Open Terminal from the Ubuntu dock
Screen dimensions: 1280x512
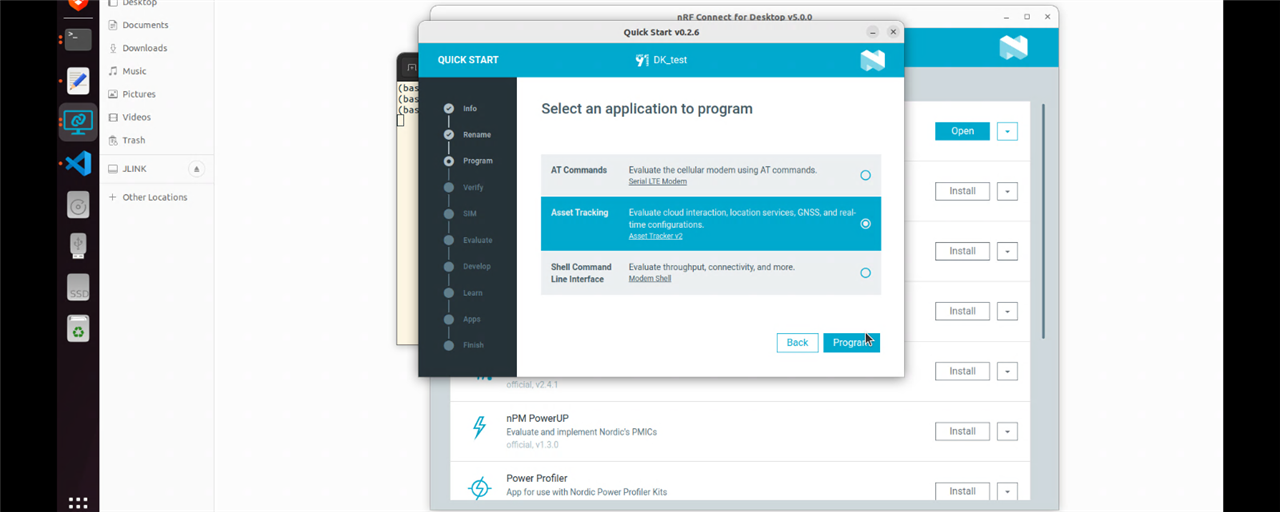point(78,39)
